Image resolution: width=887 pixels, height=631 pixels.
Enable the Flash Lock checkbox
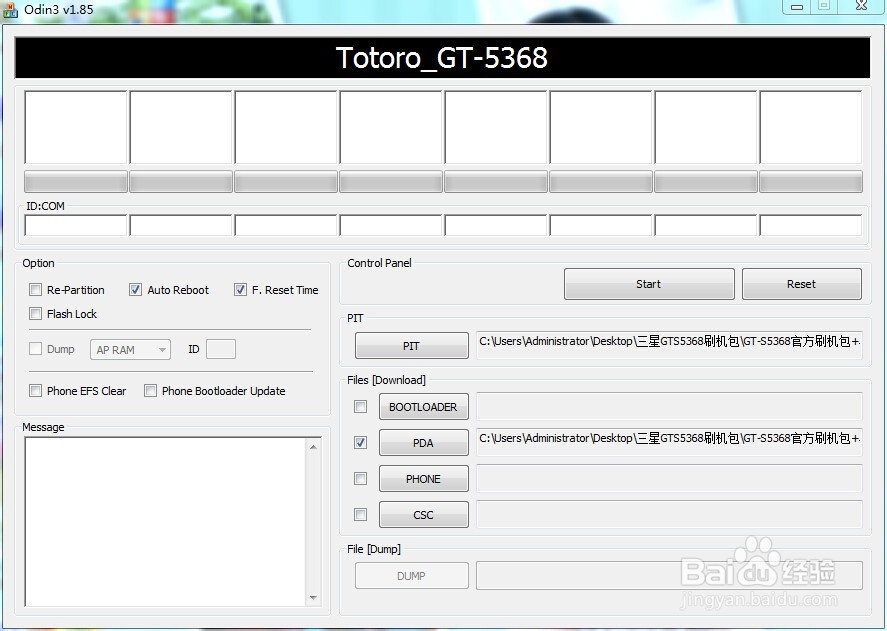click(x=35, y=314)
